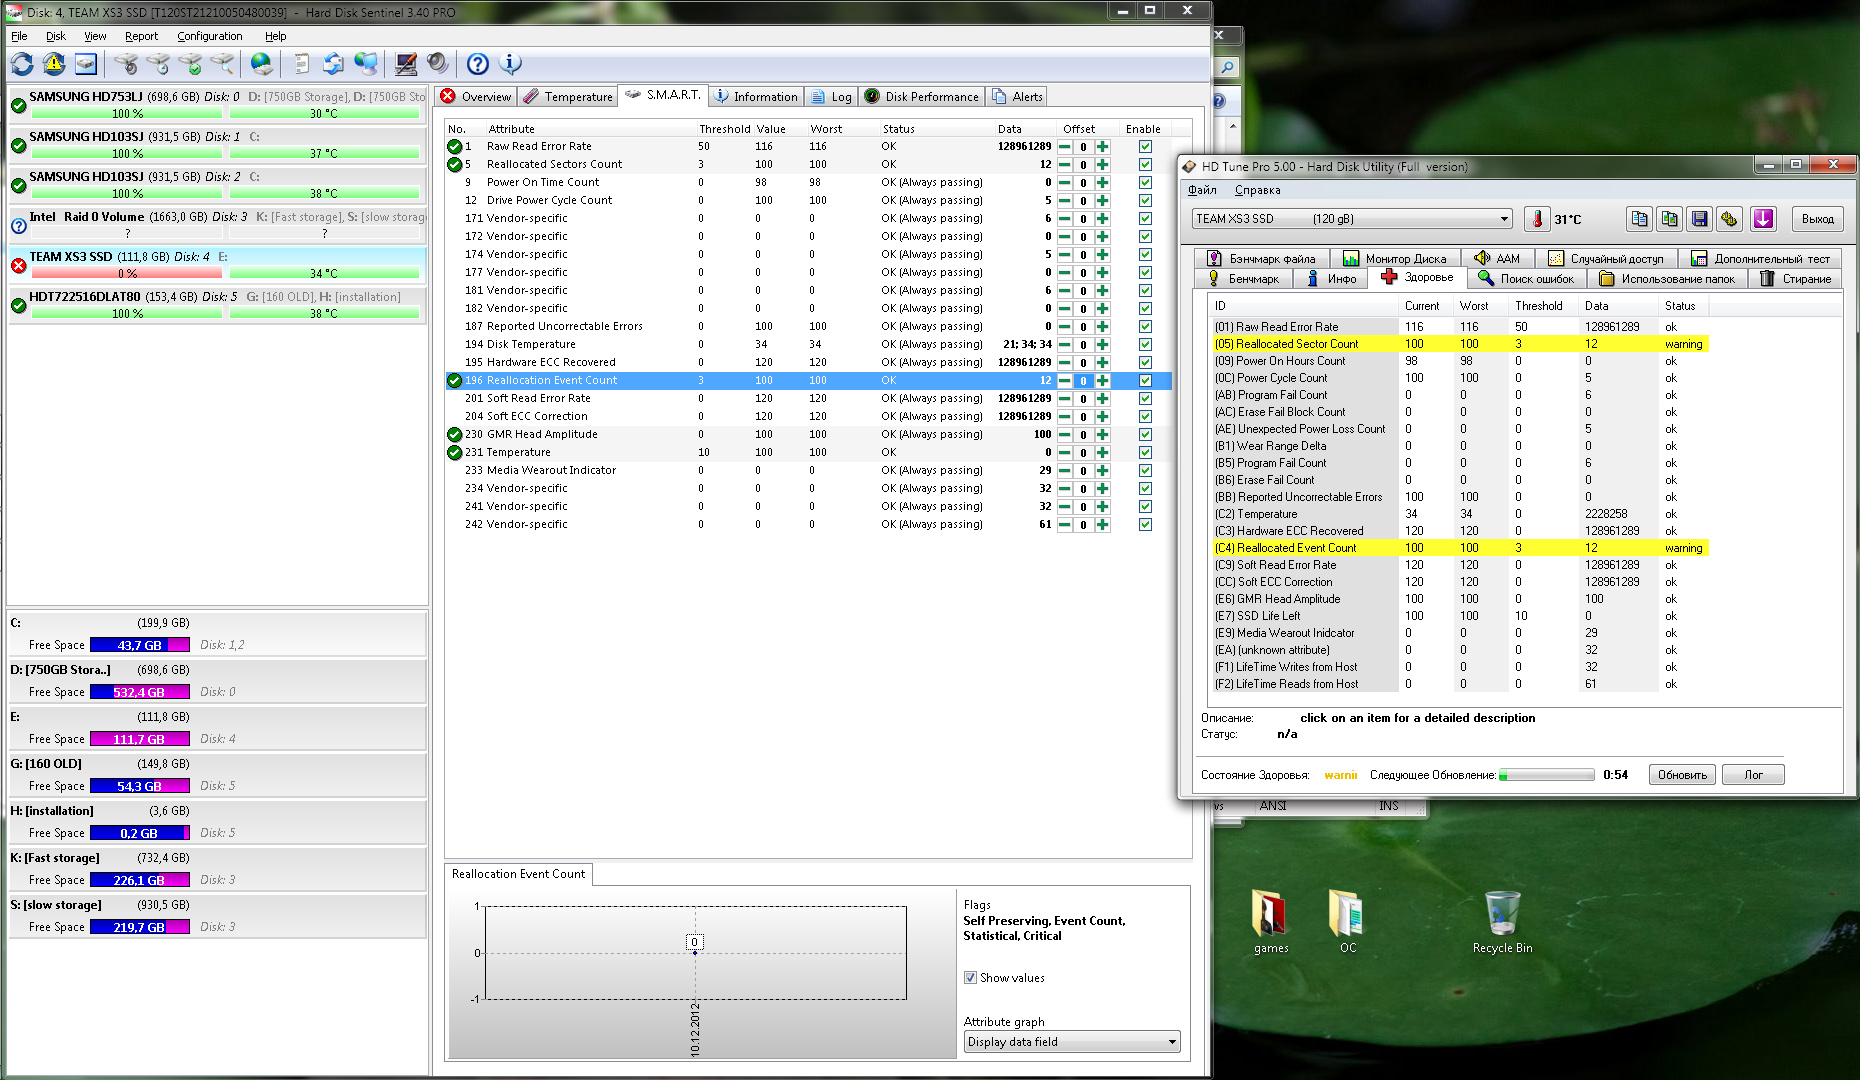Click the E: free space bar 111,7 GB
Viewport: 1860px width, 1080px height.
click(139, 739)
